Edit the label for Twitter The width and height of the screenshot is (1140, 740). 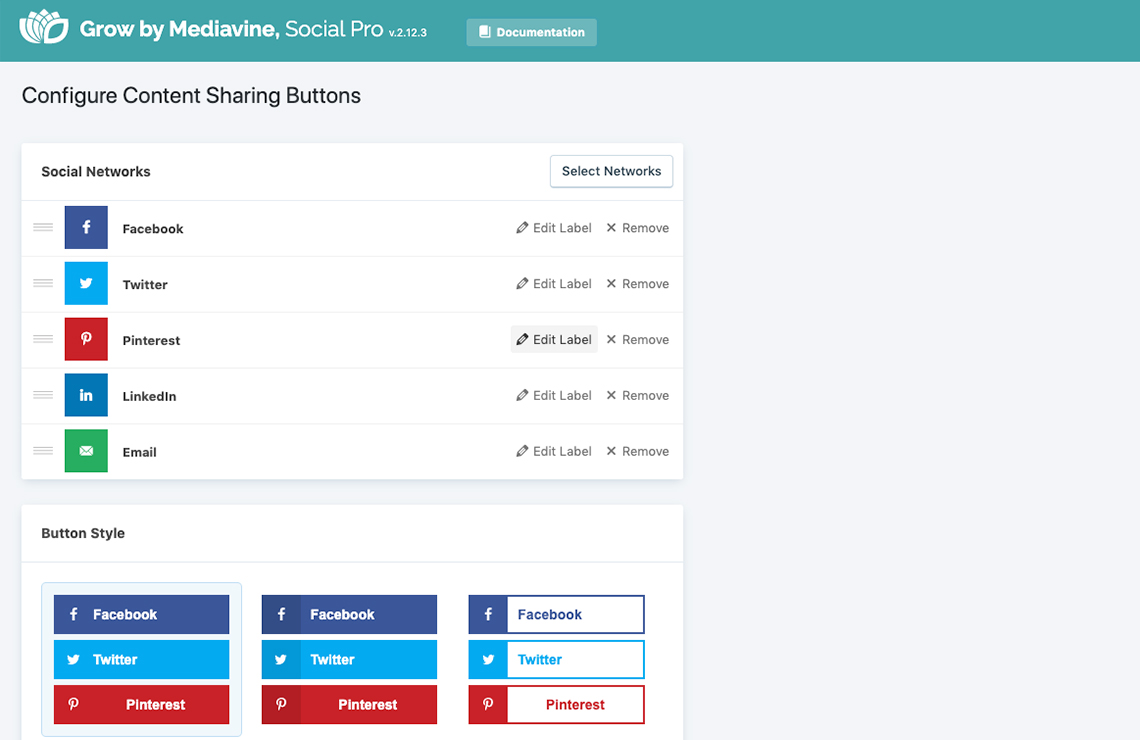click(x=554, y=283)
